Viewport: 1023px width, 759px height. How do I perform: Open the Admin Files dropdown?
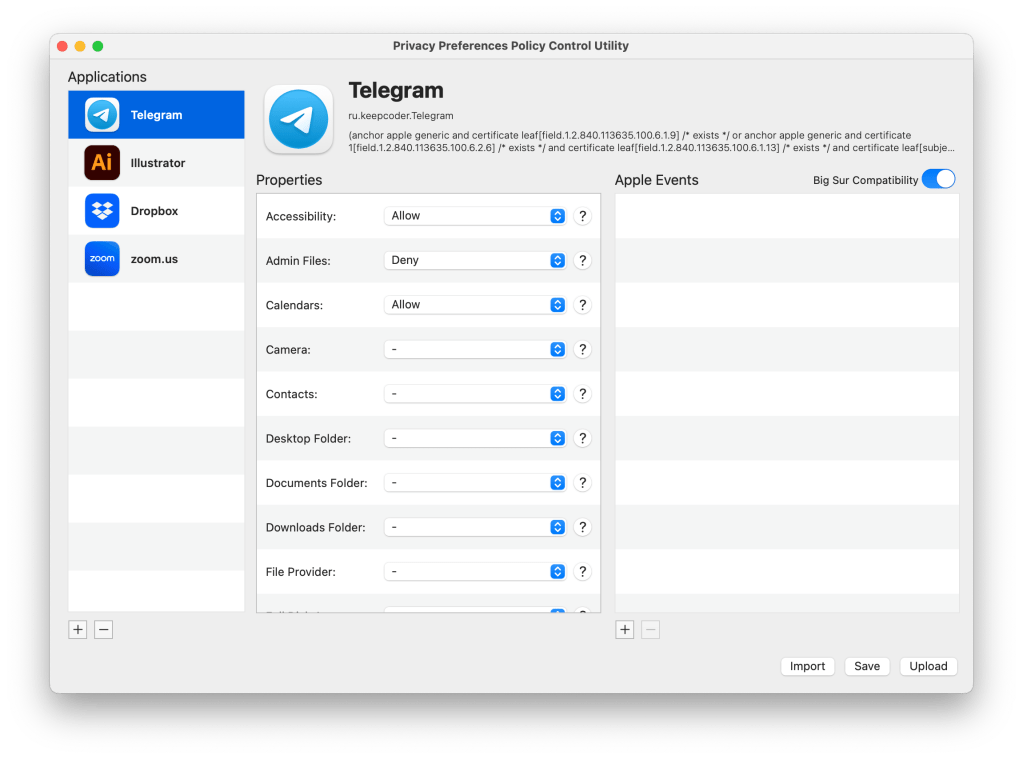coord(475,260)
